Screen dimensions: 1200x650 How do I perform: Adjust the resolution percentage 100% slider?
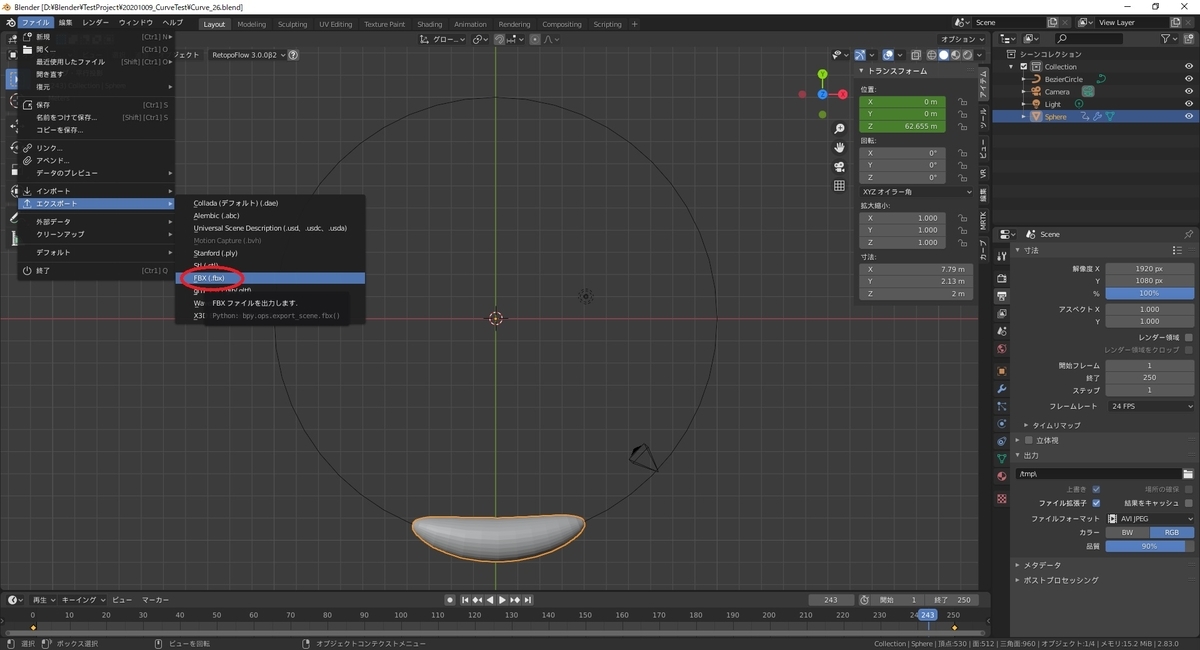(x=1150, y=293)
